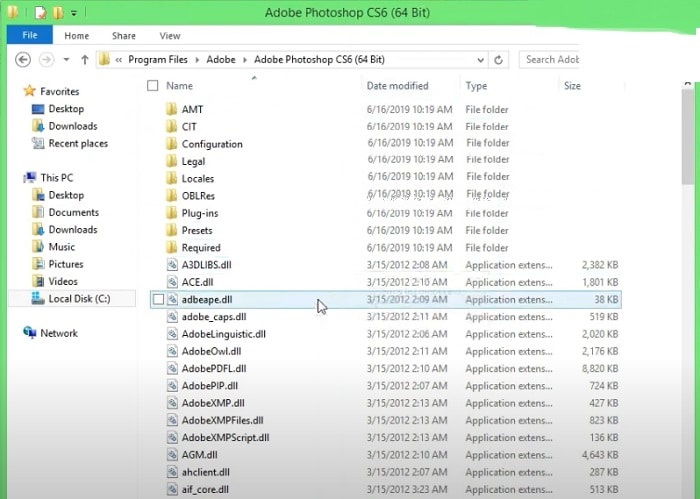Screen dimensions: 700x499
Task: Open recent locations dropdown arrow
Action: [x=66, y=59]
